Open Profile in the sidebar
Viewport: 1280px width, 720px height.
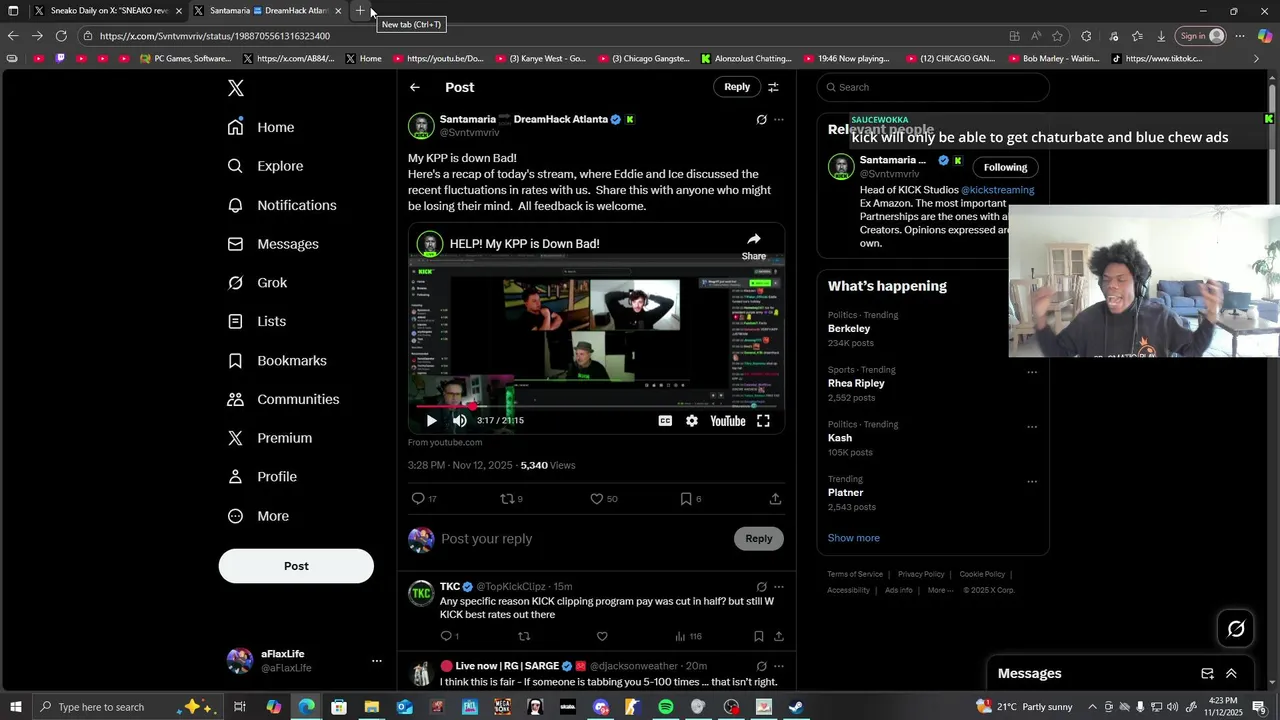[262, 477]
